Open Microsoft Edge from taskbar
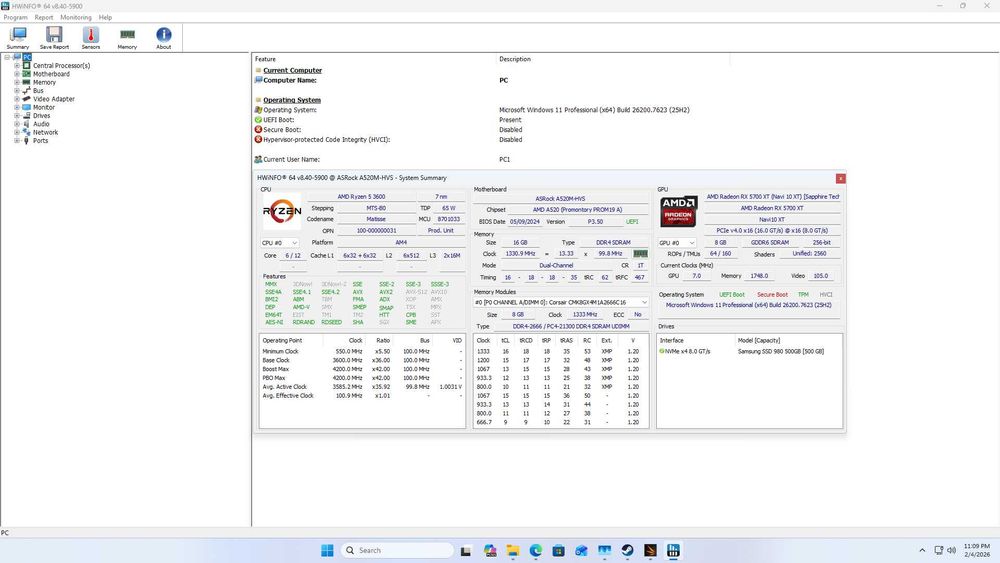 click(x=536, y=550)
